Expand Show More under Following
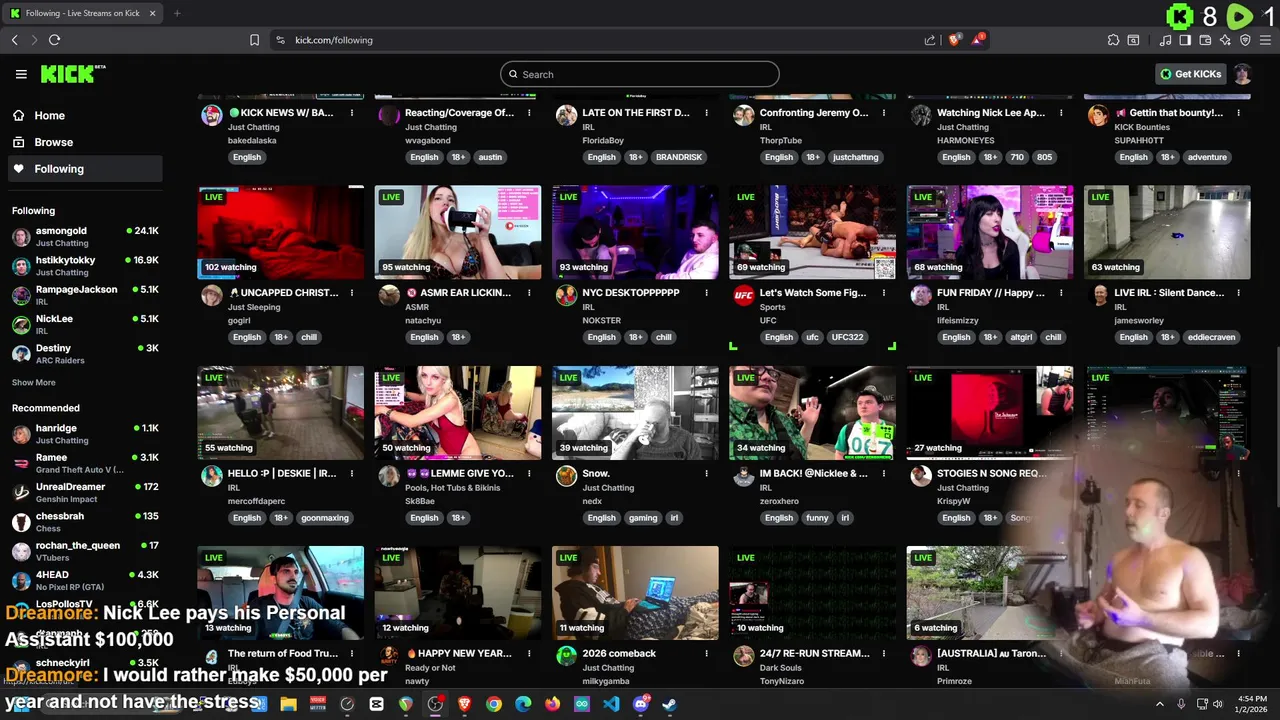 [x=33, y=382]
